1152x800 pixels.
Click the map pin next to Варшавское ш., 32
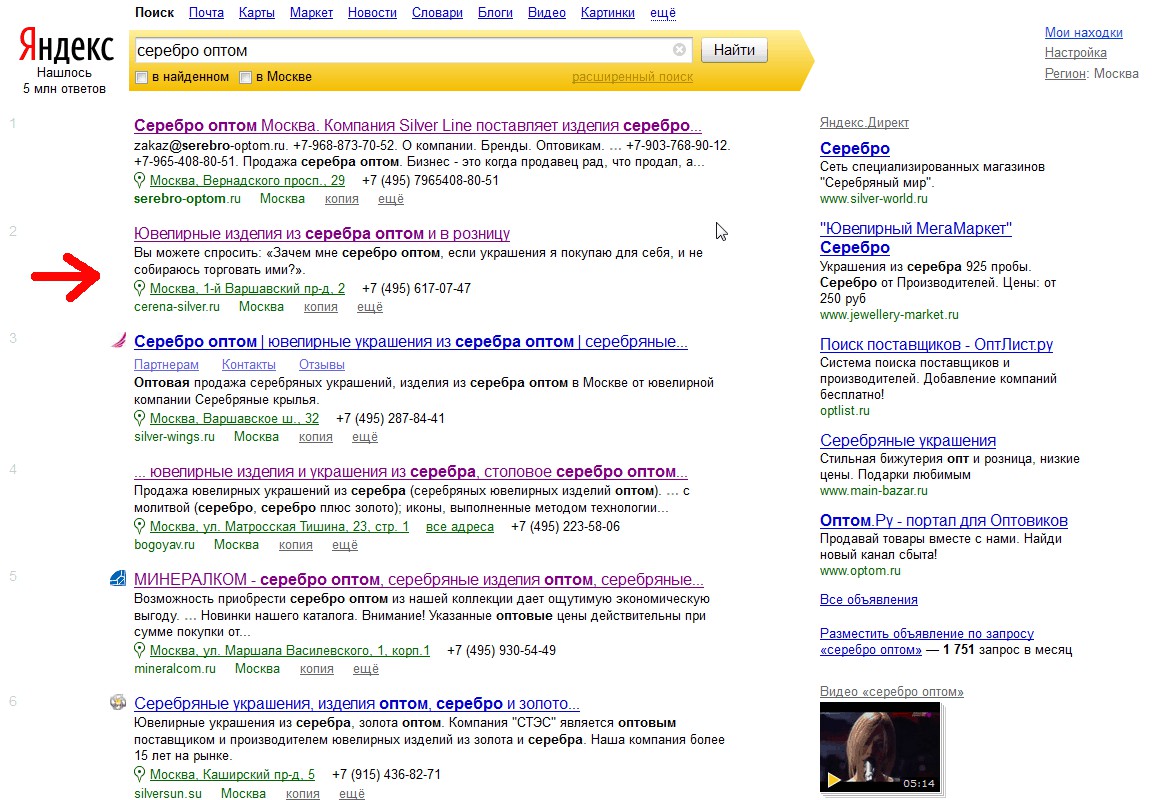[x=140, y=418]
